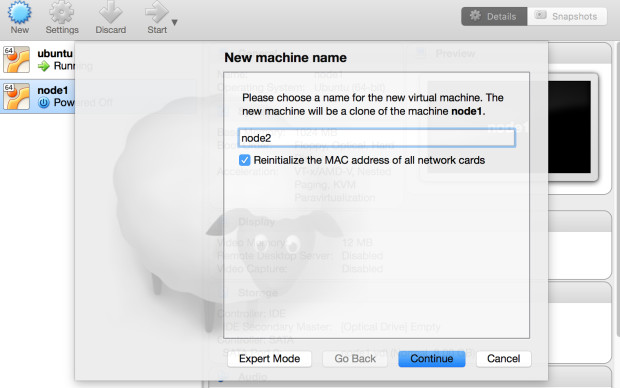The height and width of the screenshot is (388, 620).
Task: Click the ubuntu machine OS icon
Action: [16, 60]
